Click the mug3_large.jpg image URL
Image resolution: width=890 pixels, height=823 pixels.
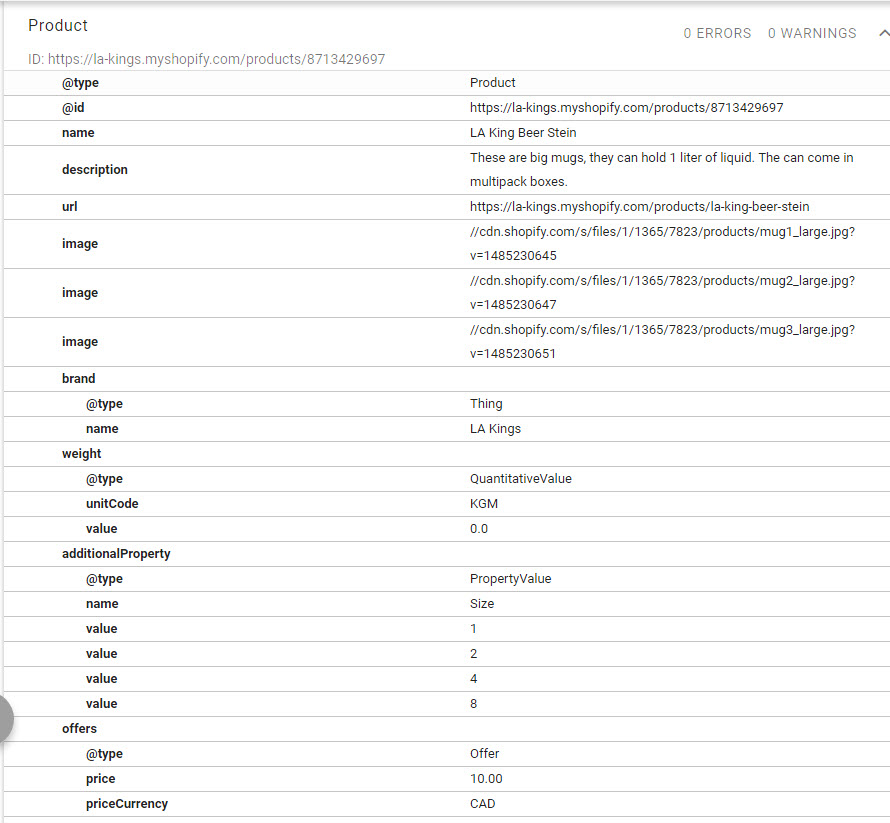tap(662, 342)
